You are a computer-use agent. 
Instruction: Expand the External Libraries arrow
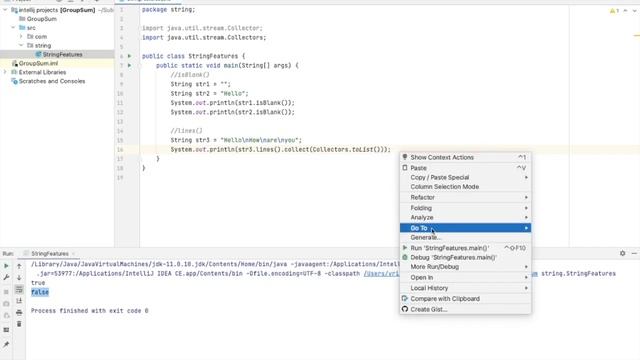(x=5, y=72)
